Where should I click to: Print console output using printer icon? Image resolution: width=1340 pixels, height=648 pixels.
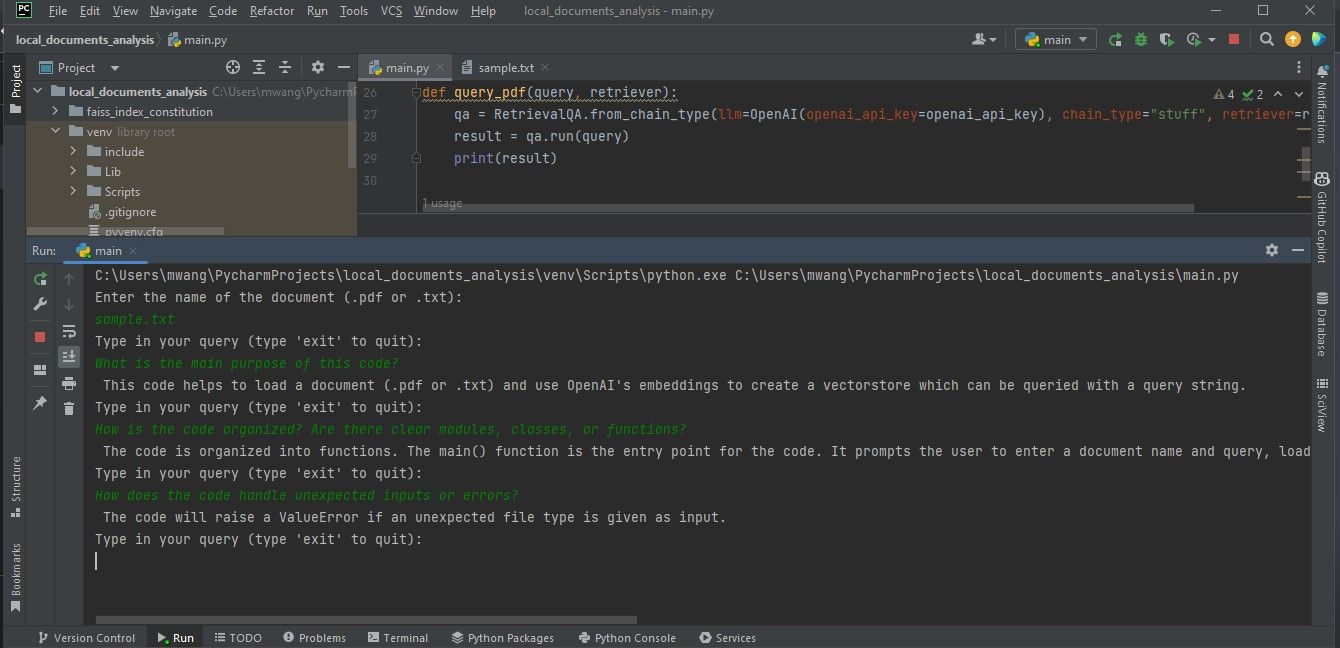pyautogui.click(x=68, y=382)
